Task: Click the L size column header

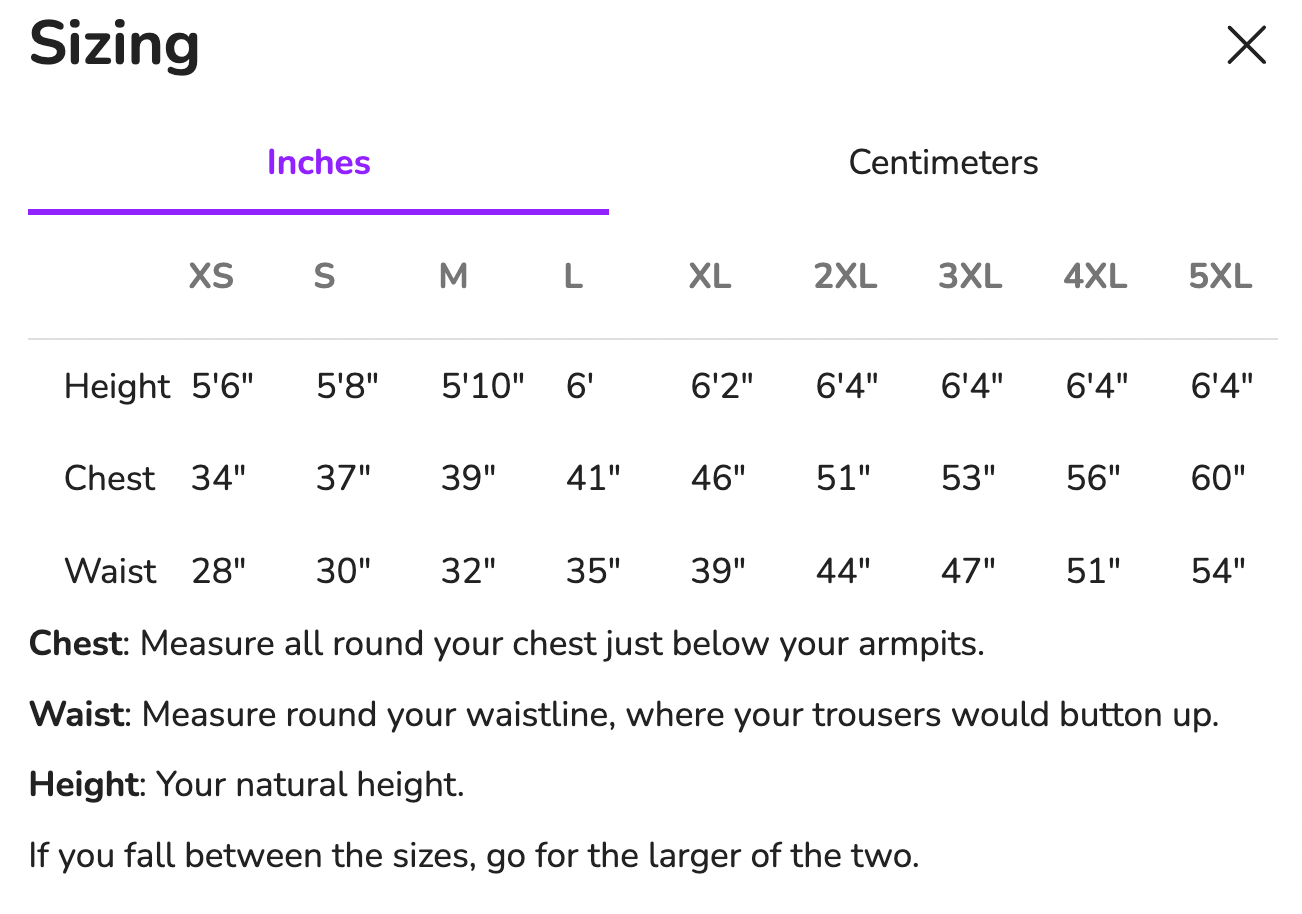Action: pos(573,276)
